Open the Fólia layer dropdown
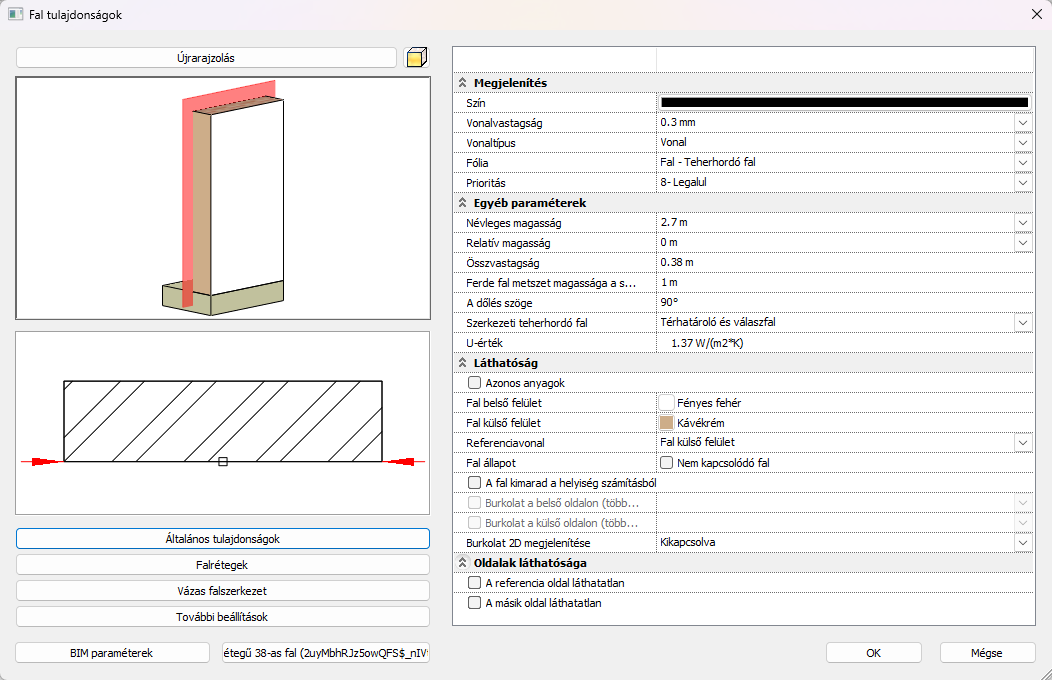 [1022, 163]
